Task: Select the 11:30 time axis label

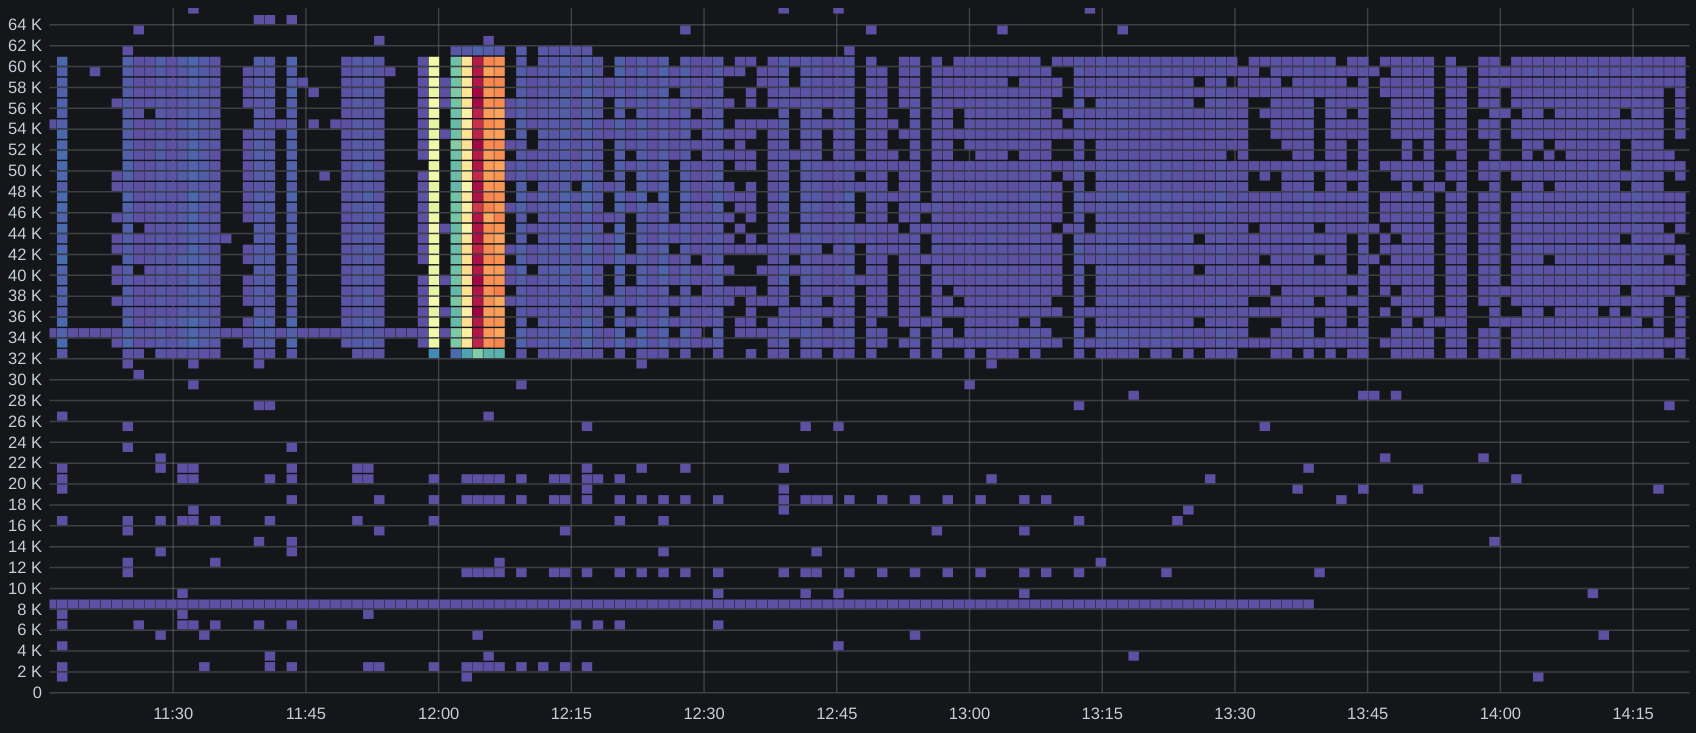Action: pos(173,714)
